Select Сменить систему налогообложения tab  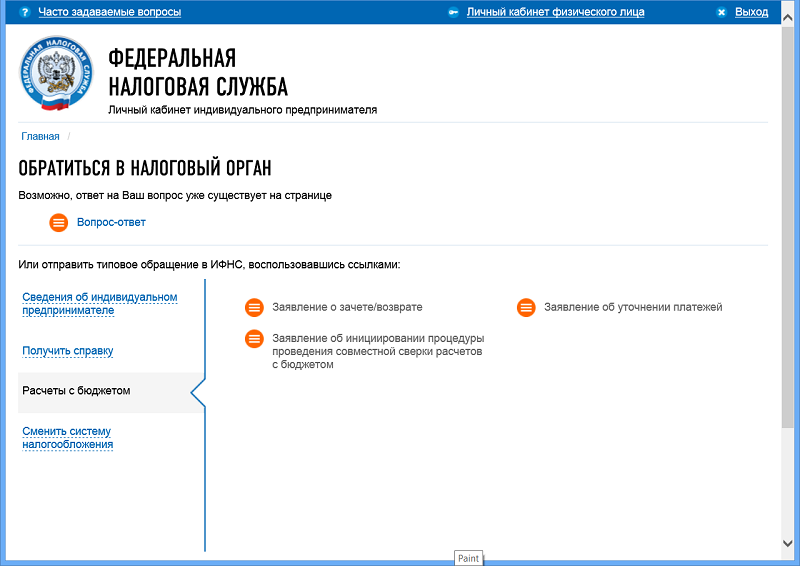[x=67, y=437]
